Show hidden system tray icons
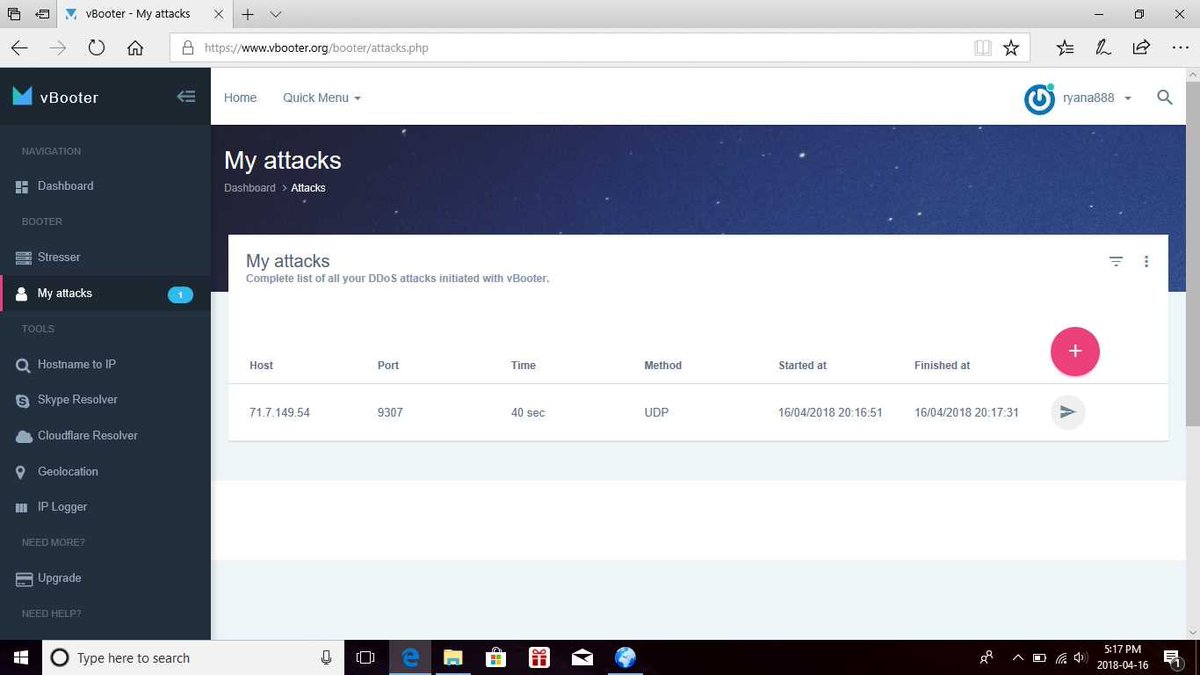The width and height of the screenshot is (1200, 675). tap(1018, 658)
